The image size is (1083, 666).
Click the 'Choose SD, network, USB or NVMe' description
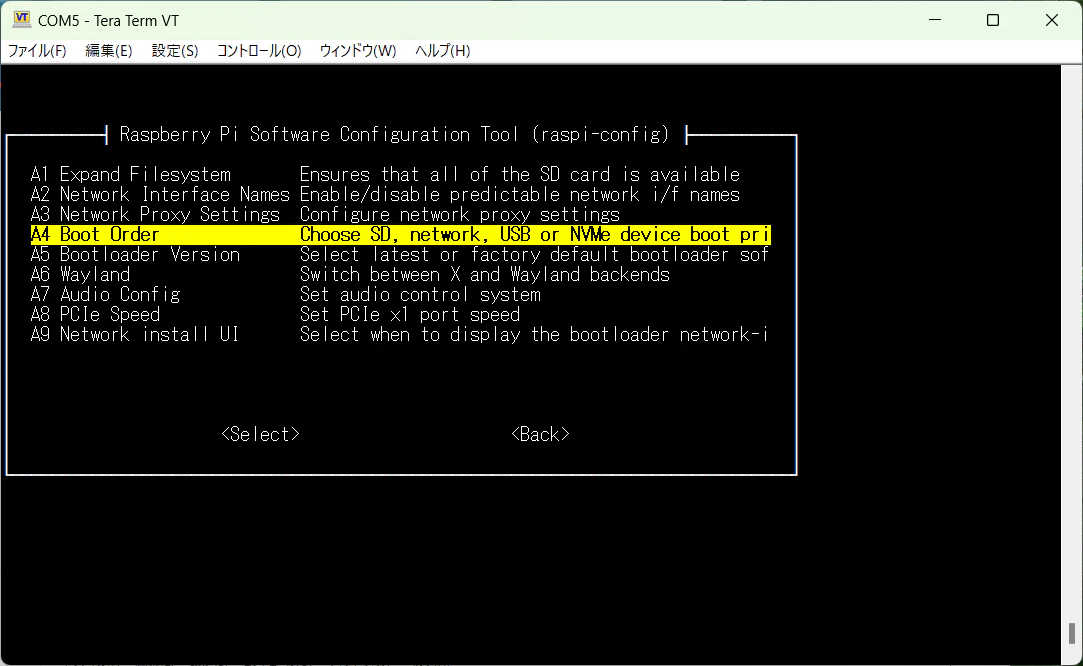[534, 234]
